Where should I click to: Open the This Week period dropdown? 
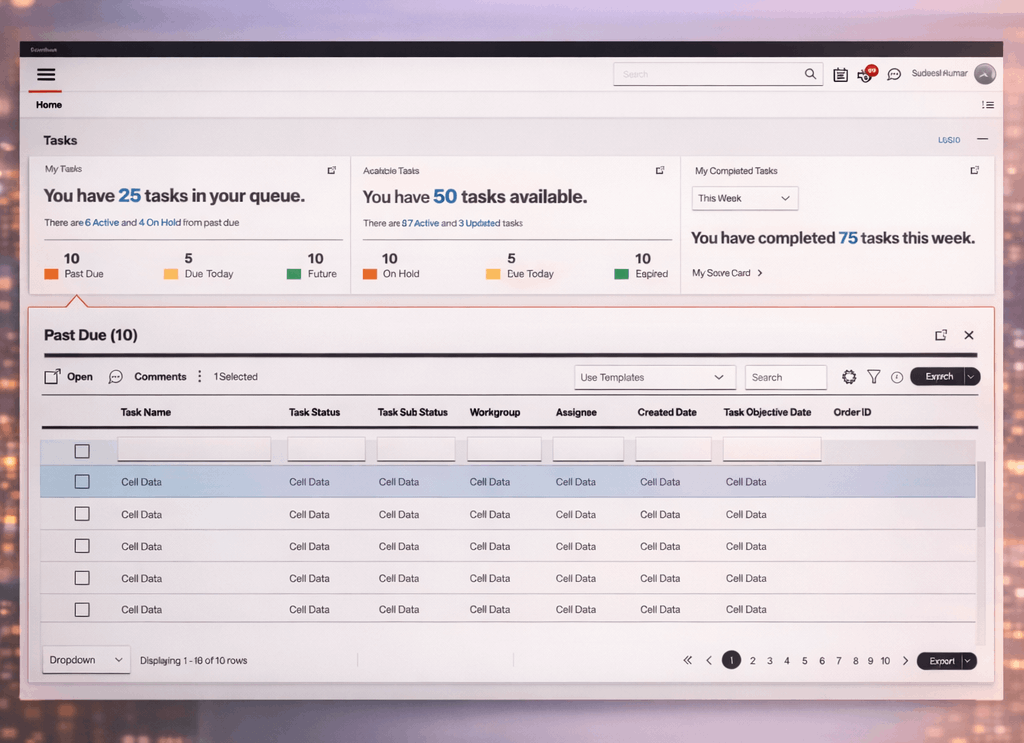tap(744, 198)
